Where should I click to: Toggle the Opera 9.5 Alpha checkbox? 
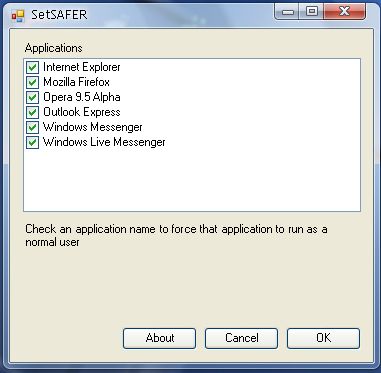[x=32, y=98]
